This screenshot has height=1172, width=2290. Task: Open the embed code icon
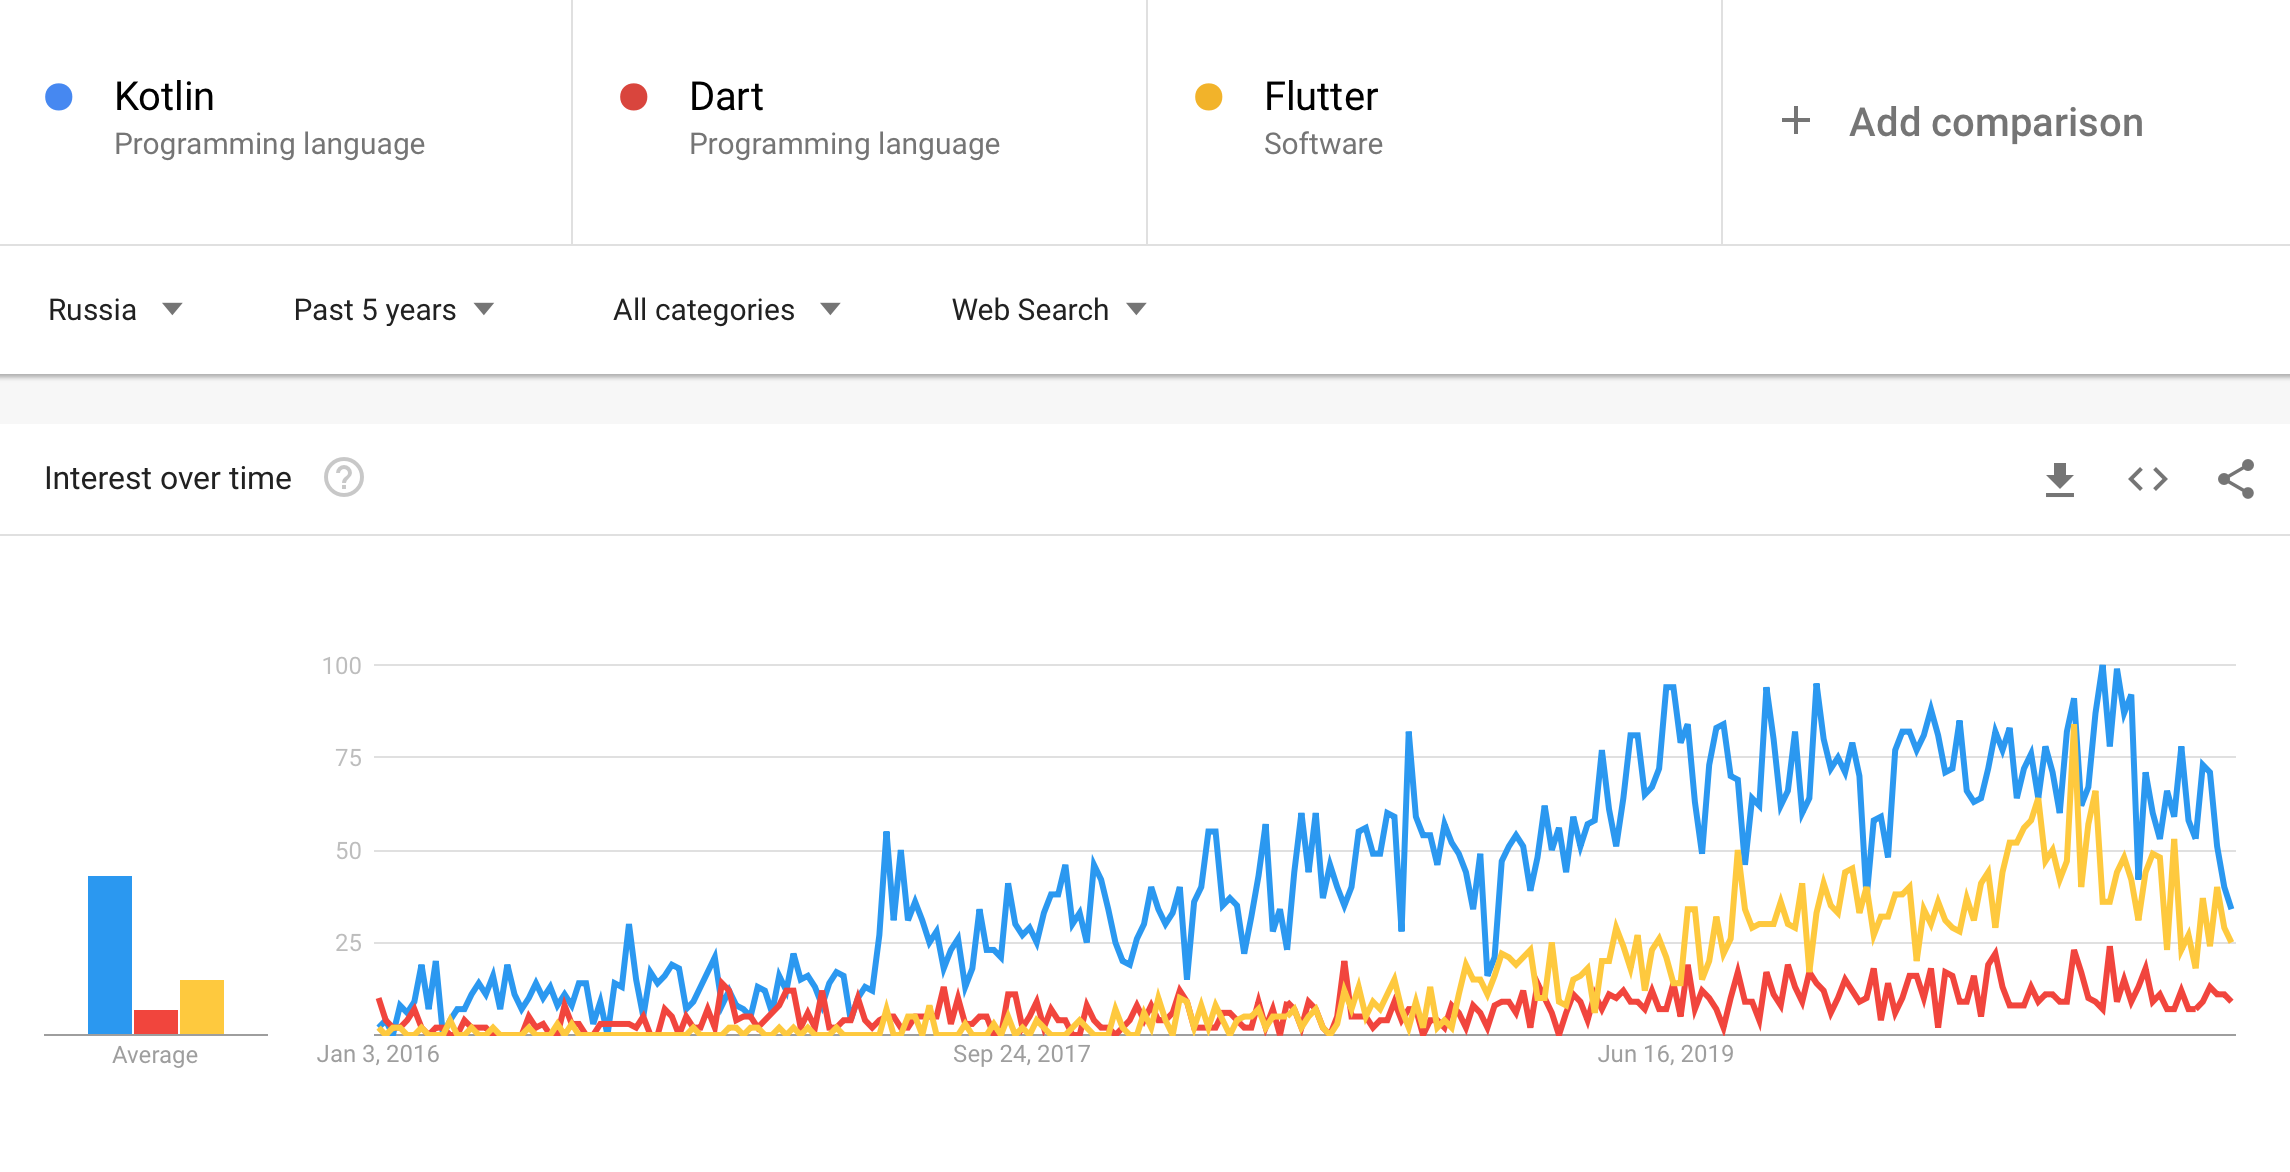(2147, 479)
